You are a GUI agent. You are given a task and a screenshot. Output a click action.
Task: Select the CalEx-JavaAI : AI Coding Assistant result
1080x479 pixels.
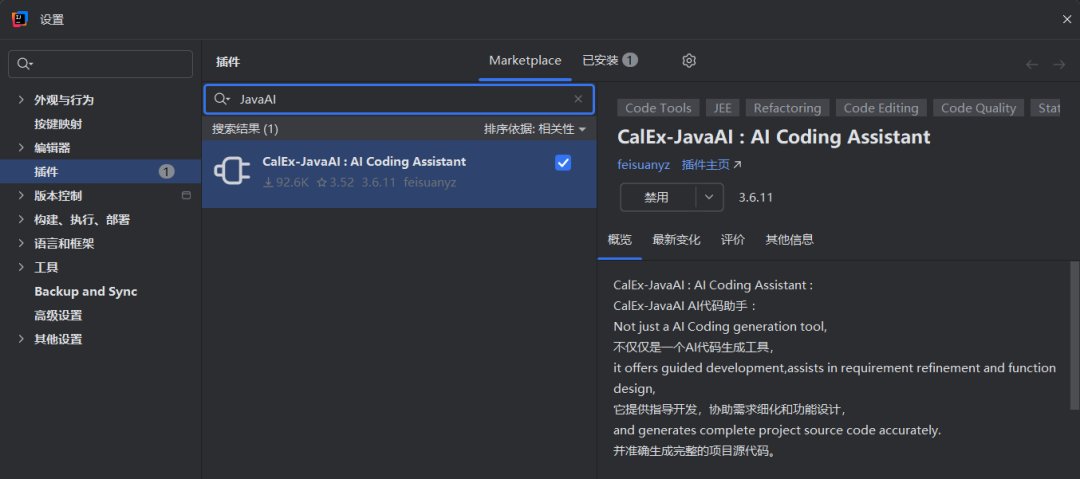pyautogui.click(x=399, y=174)
